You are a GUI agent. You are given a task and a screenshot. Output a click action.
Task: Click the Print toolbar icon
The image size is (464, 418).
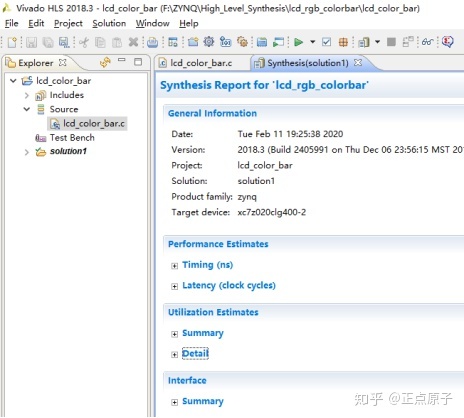pos(153,42)
